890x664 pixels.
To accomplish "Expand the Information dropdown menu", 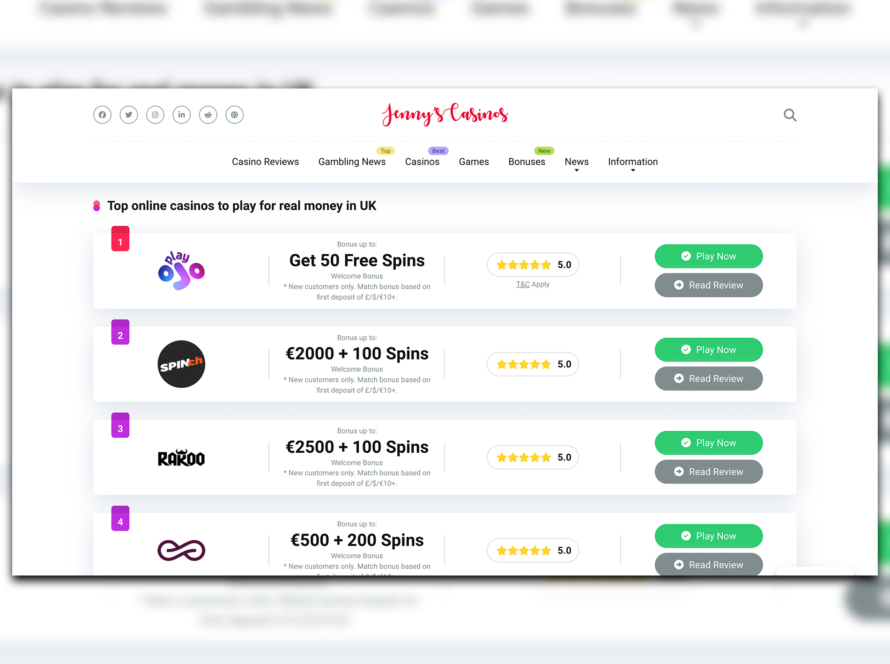I will pos(633,162).
